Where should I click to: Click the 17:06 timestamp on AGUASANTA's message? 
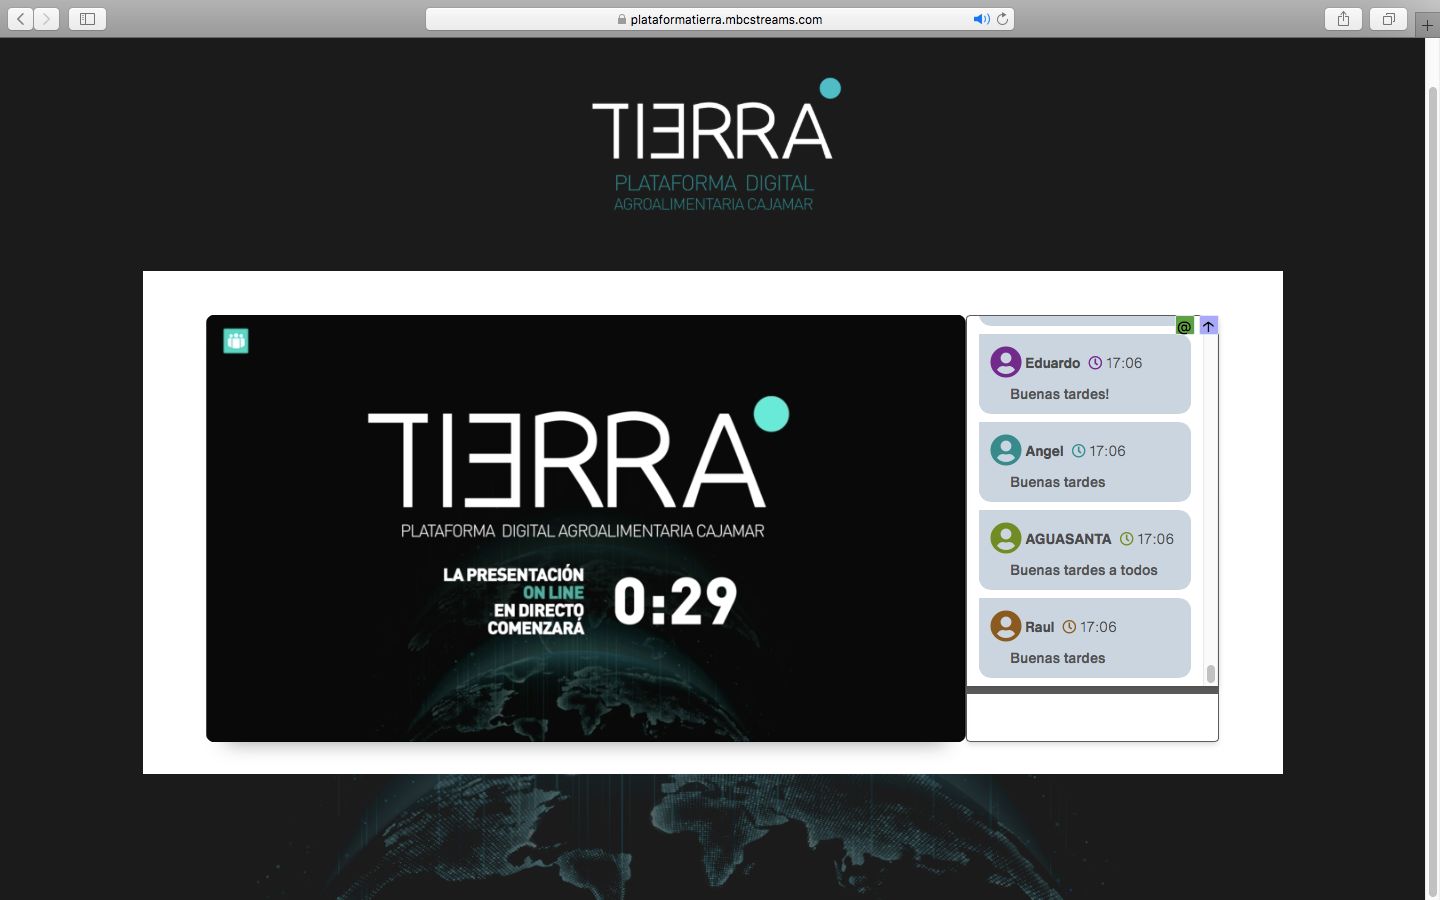tap(1155, 539)
